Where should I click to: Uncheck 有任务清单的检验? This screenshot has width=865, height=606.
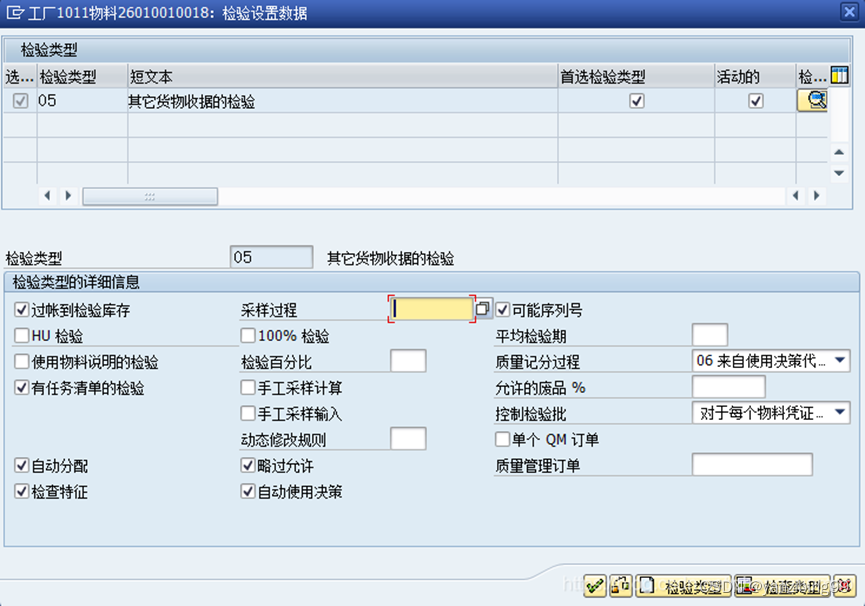22,387
